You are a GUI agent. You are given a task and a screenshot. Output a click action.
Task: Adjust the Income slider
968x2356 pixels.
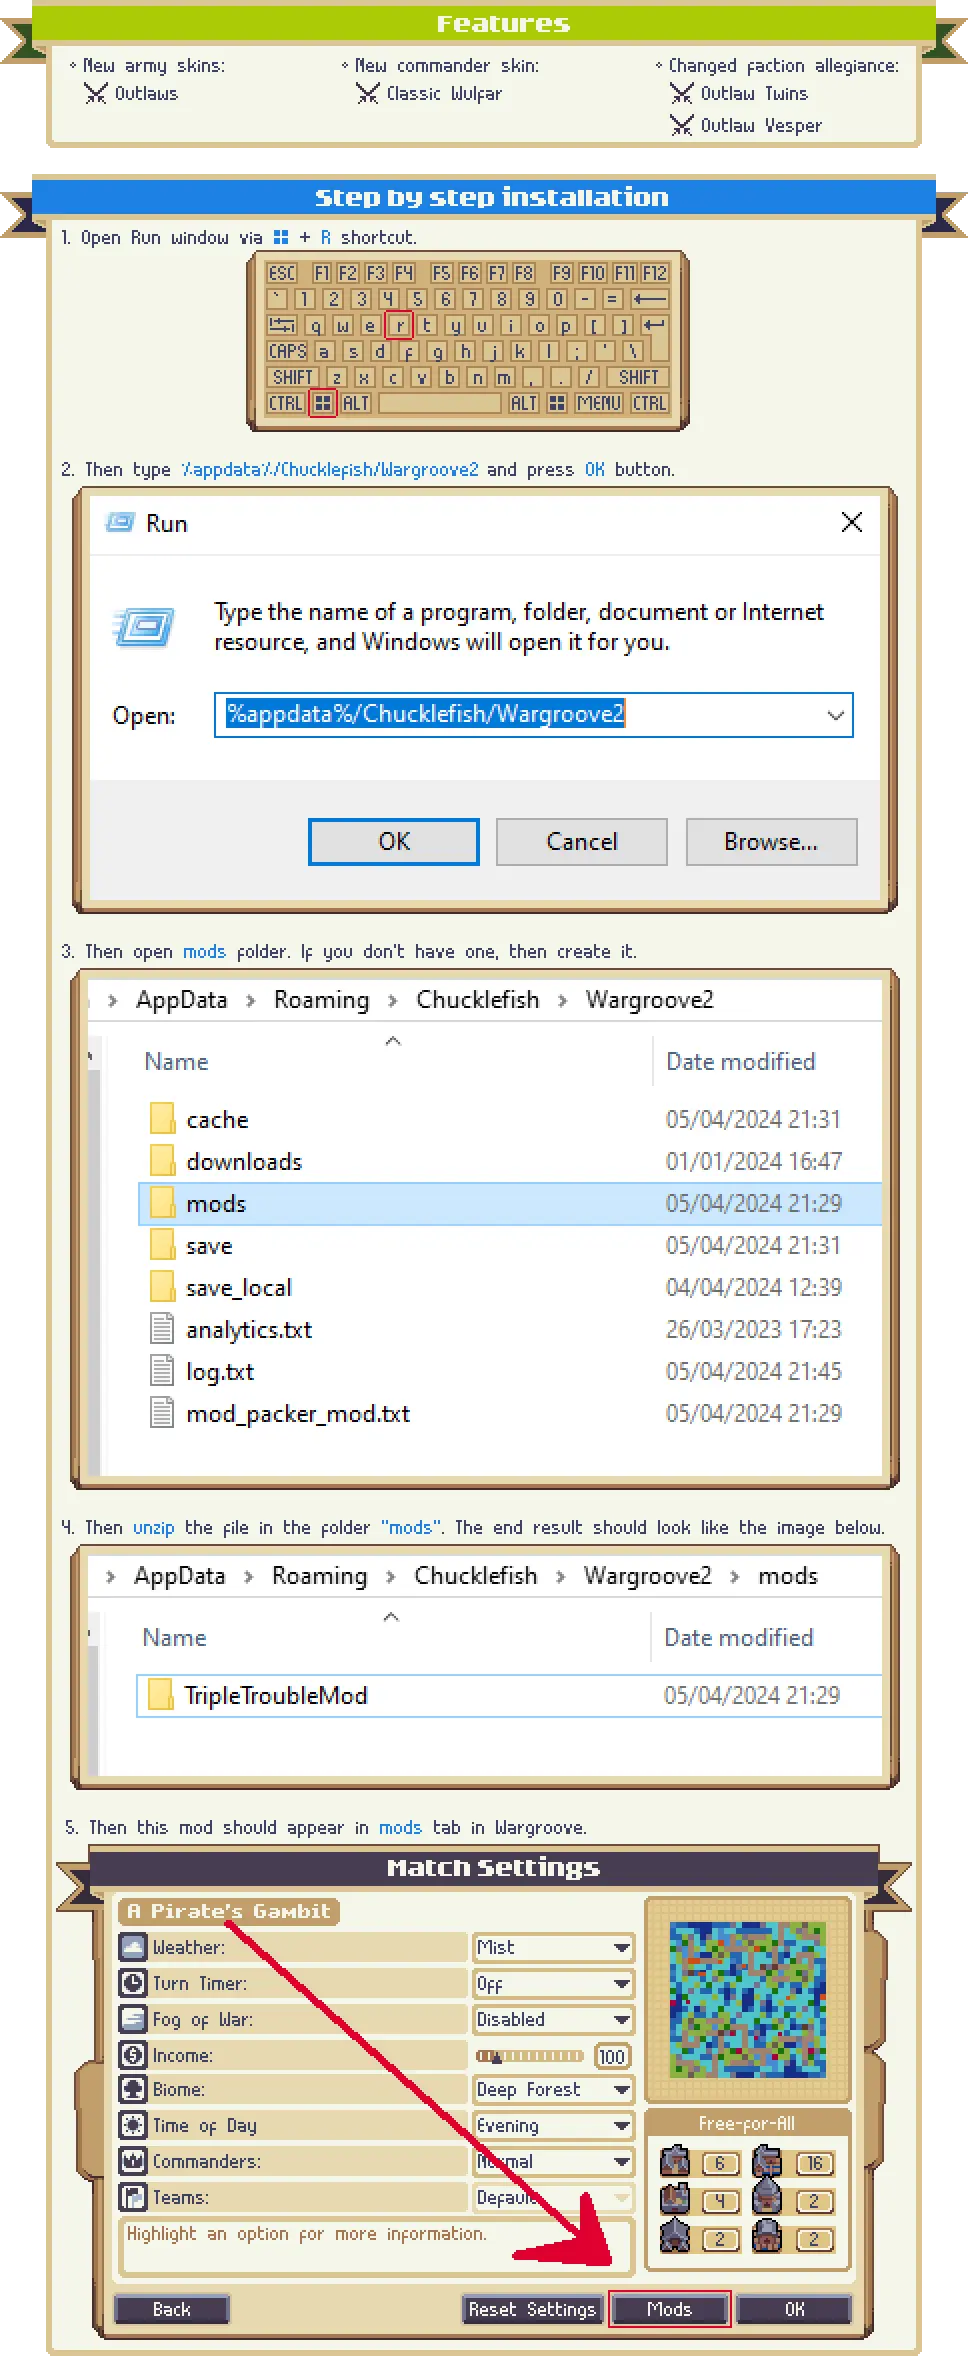tap(529, 2056)
